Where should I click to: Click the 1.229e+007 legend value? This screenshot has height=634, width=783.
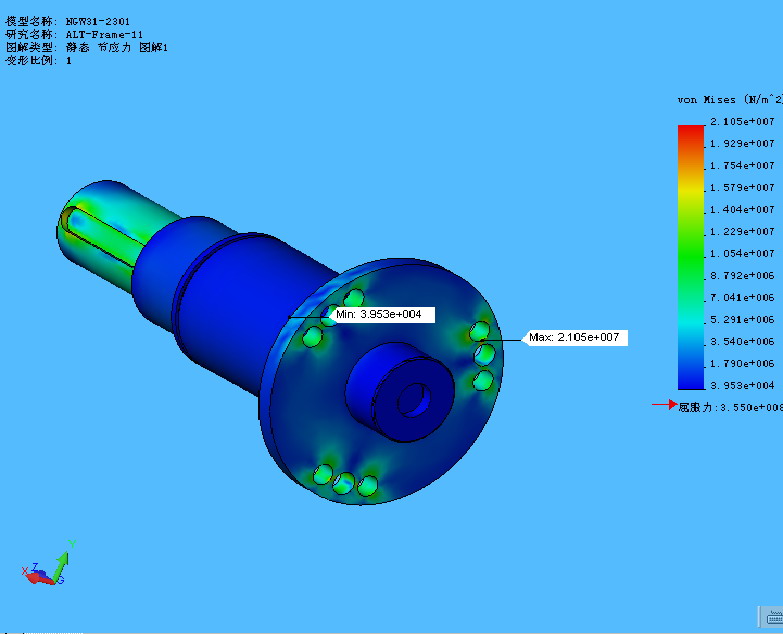(742, 231)
